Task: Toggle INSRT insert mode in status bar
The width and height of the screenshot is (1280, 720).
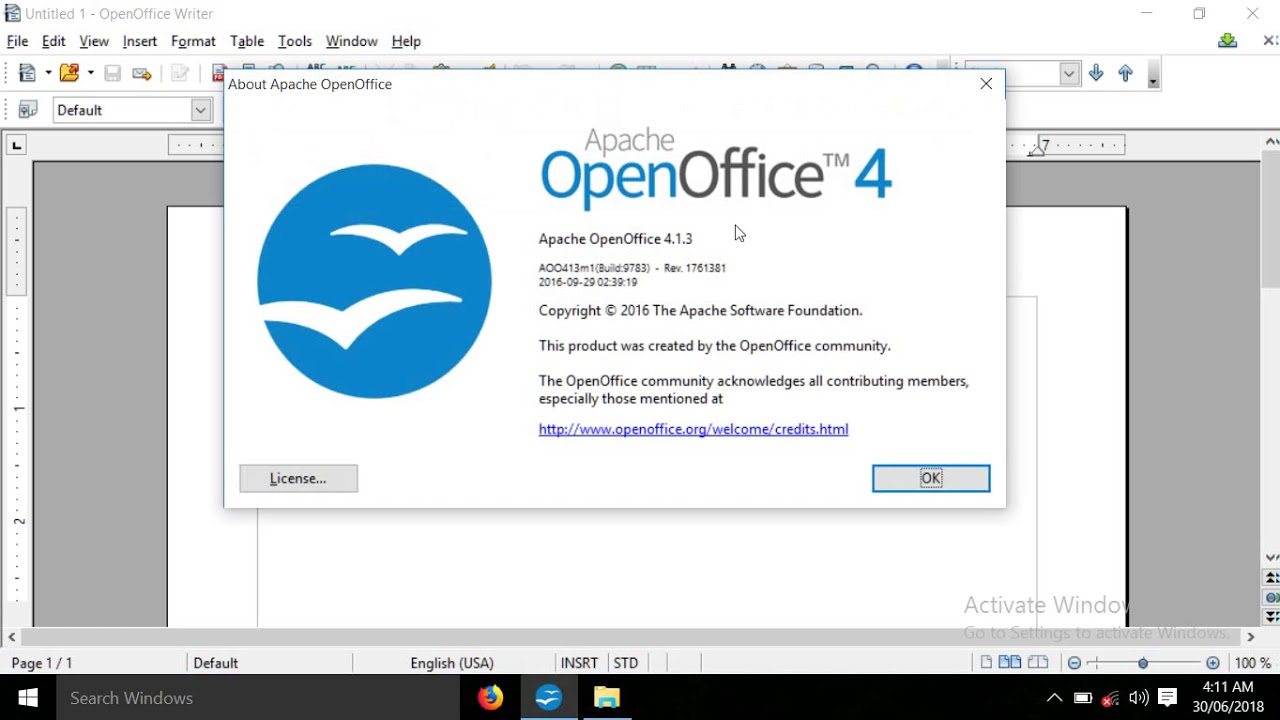Action: [x=579, y=663]
